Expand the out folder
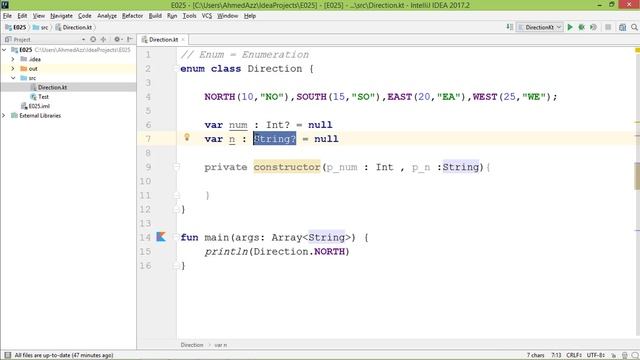This screenshot has width=640, height=360. click(13, 68)
